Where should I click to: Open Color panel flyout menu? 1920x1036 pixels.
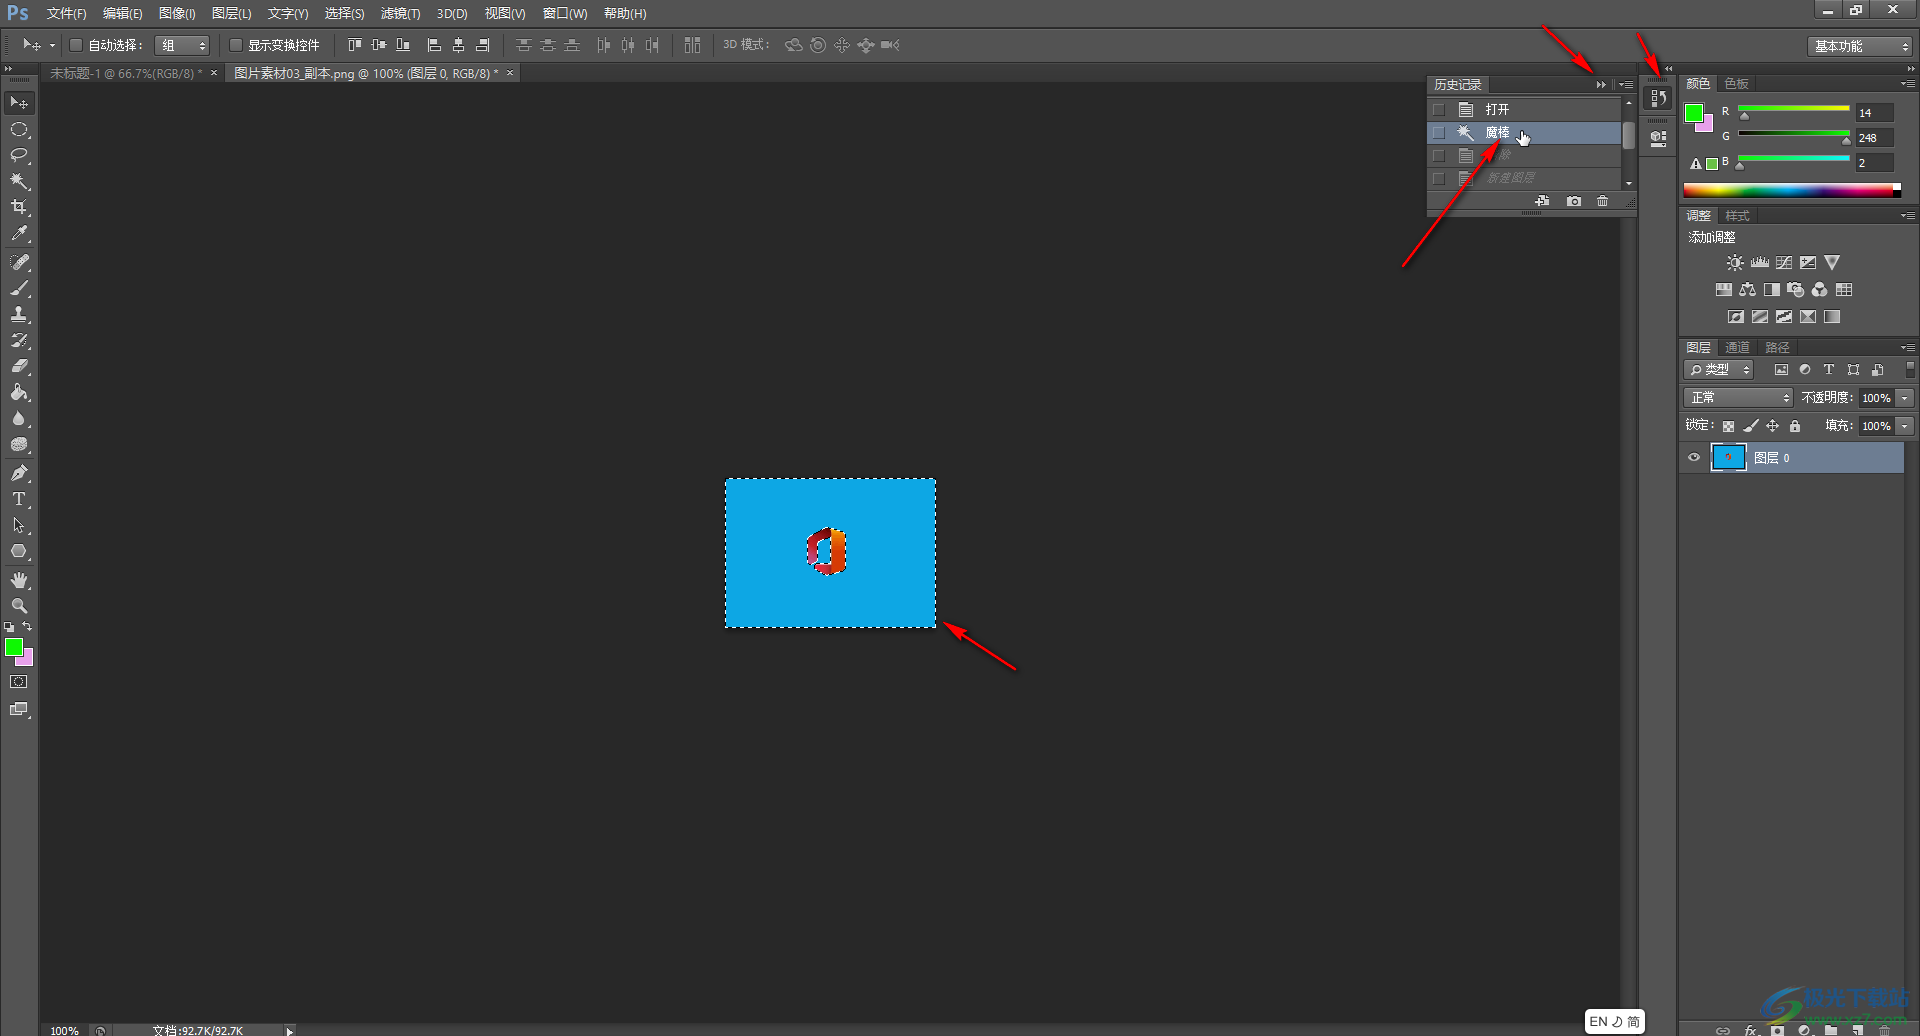point(1908,84)
